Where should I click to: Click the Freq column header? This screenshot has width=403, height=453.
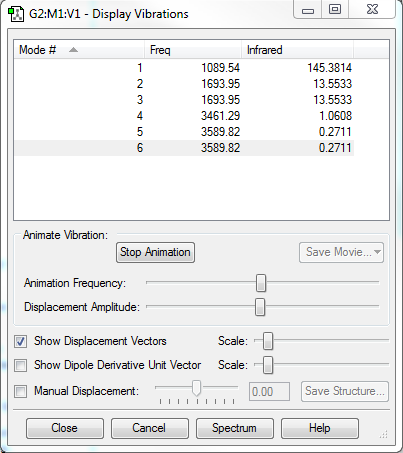[x=193, y=50]
